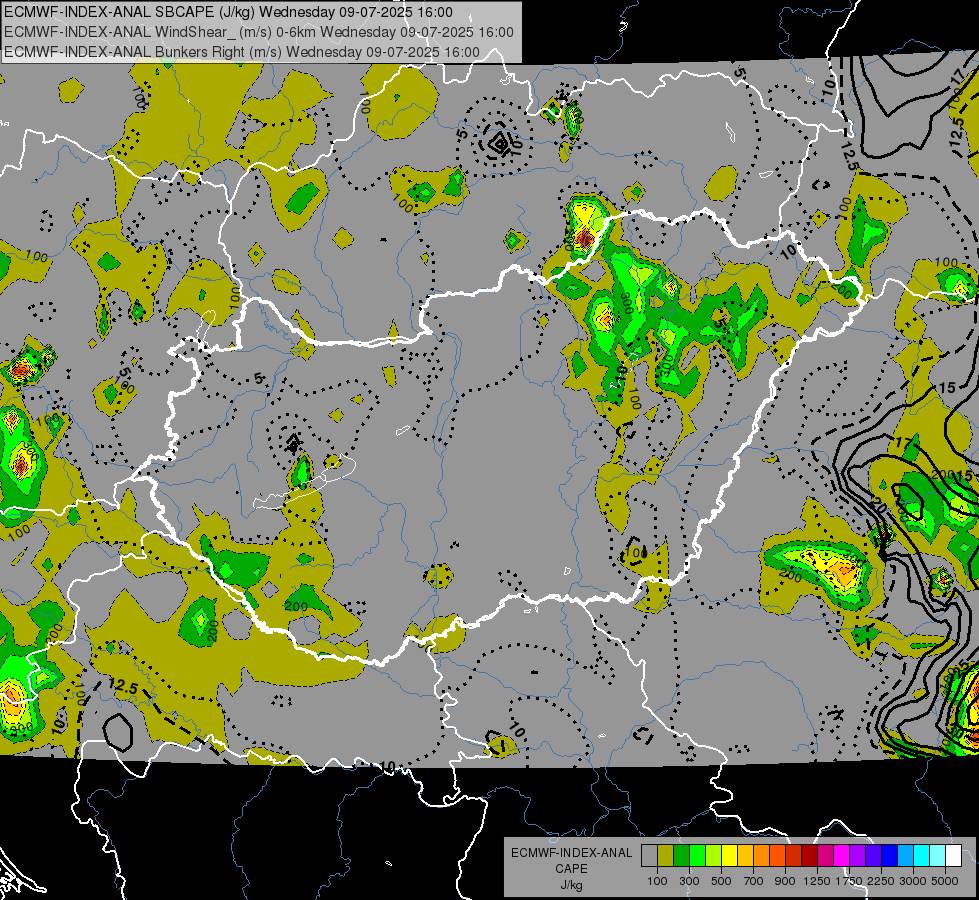Image resolution: width=979 pixels, height=900 pixels.
Task: Click the legend tick value 700
Action: pos(753,881)
